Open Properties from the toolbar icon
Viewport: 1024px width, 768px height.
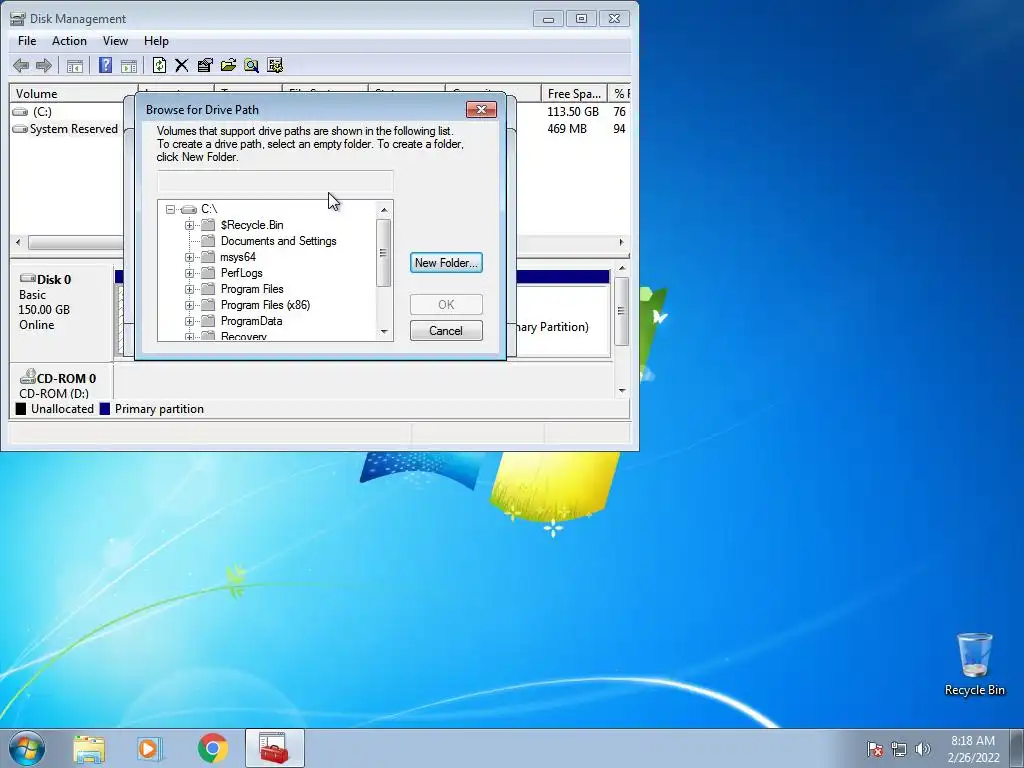205,65
